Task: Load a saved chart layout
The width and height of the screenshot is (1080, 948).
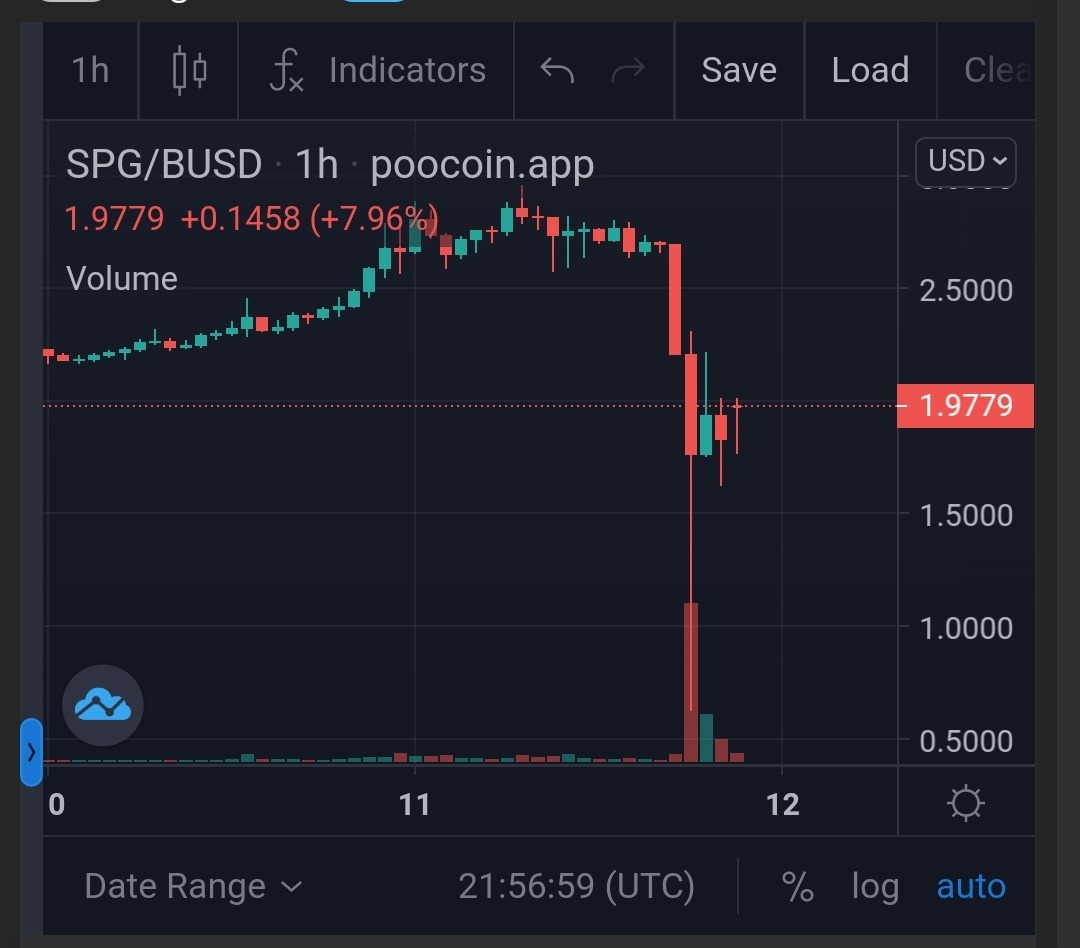Action: pos(870,70)
